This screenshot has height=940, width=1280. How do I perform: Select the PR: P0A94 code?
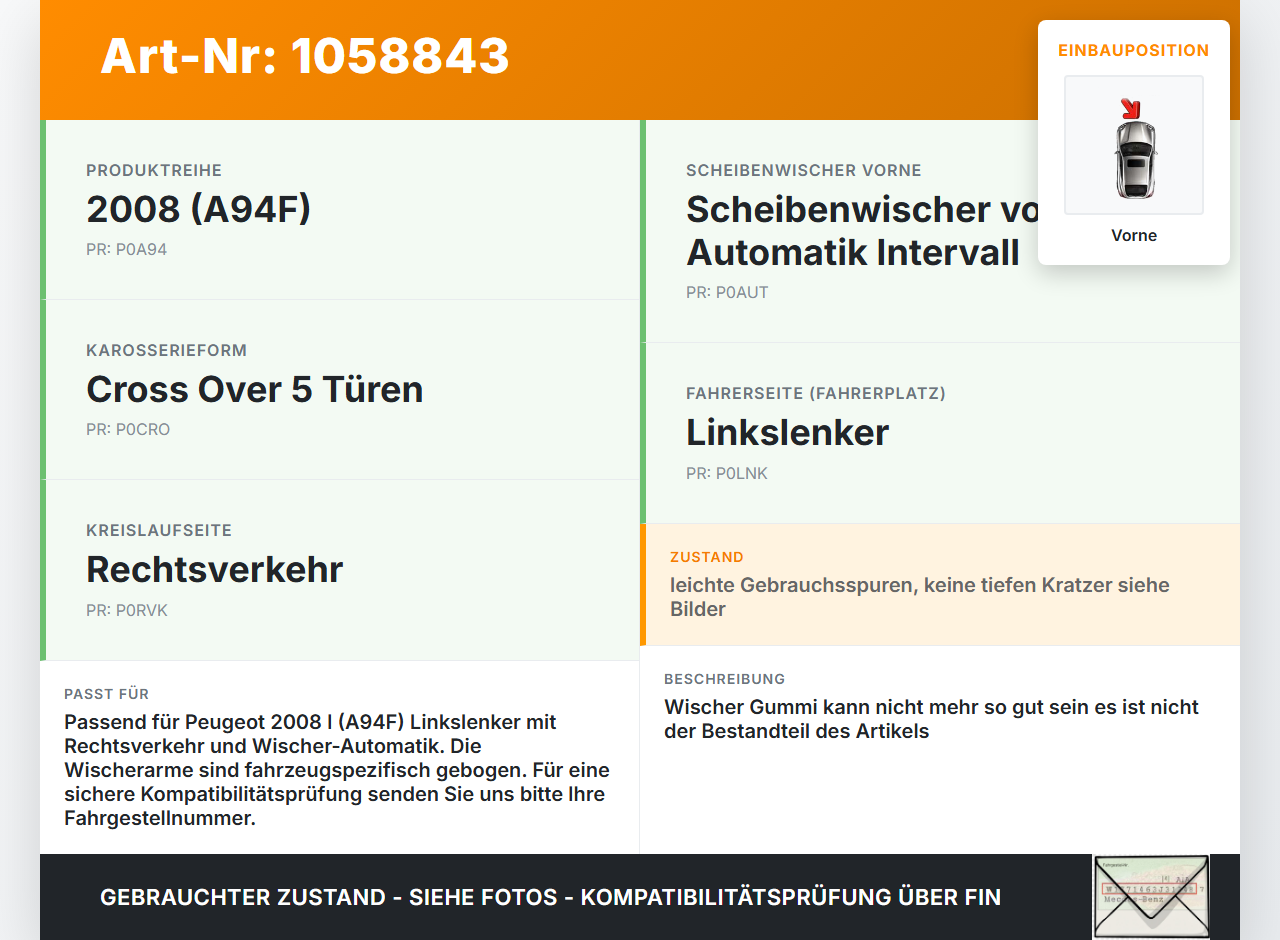(126, 249)
